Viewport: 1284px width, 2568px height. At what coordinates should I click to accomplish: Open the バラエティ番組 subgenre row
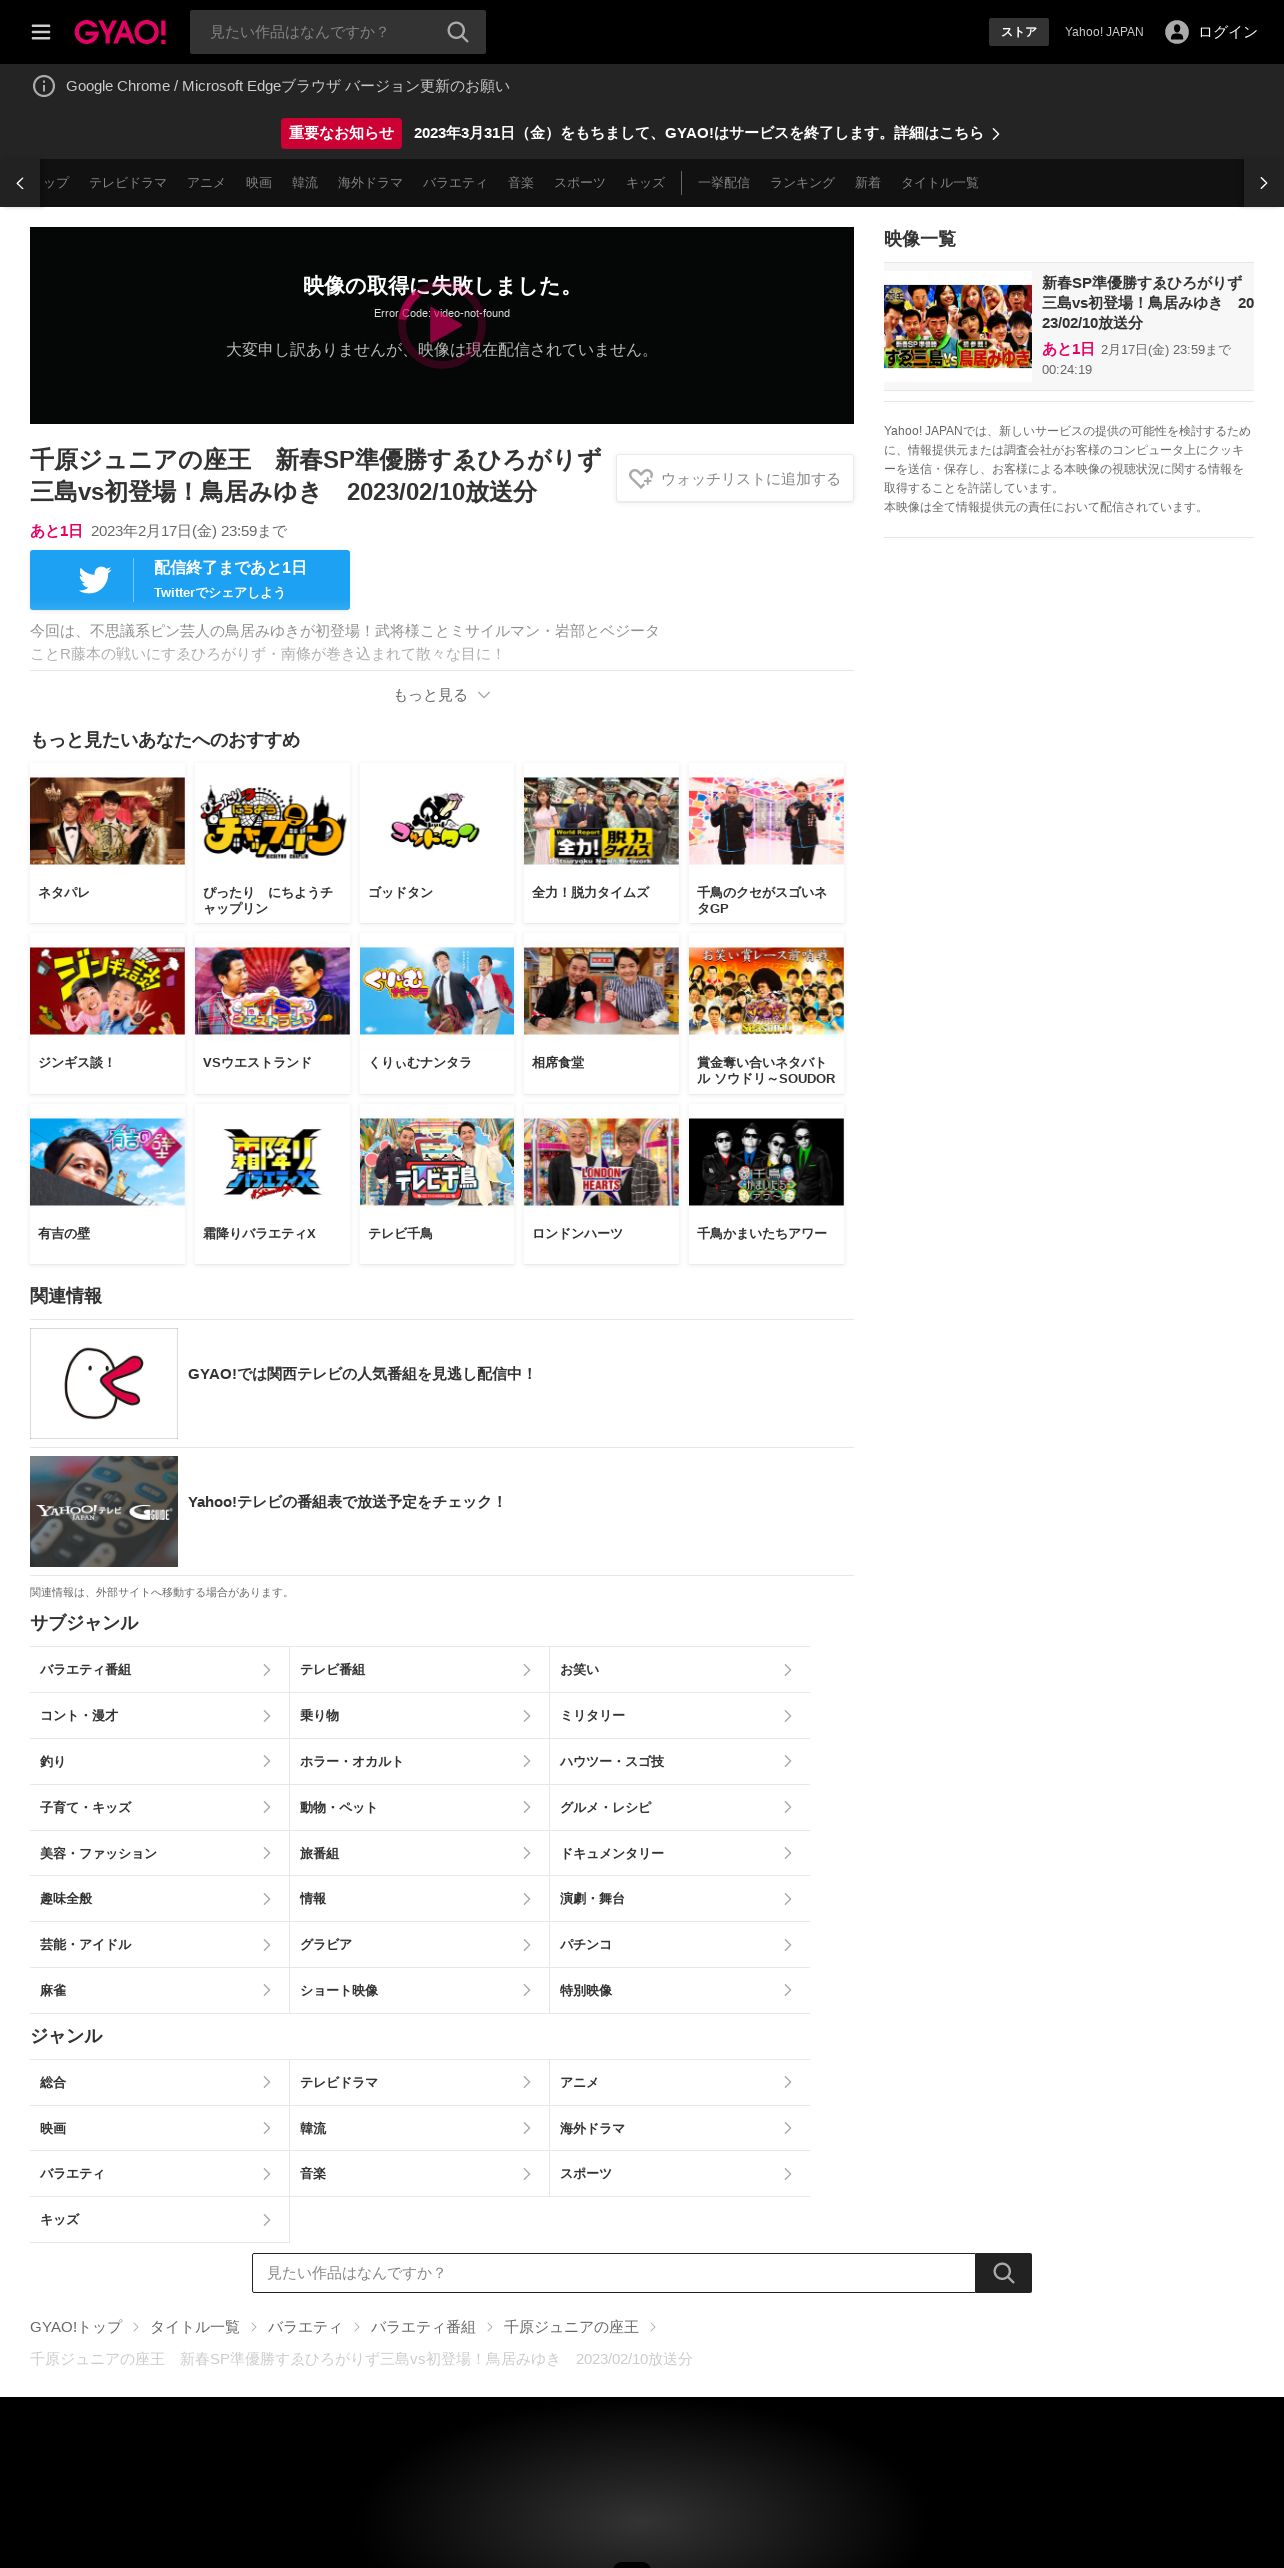pos(160,1670)
